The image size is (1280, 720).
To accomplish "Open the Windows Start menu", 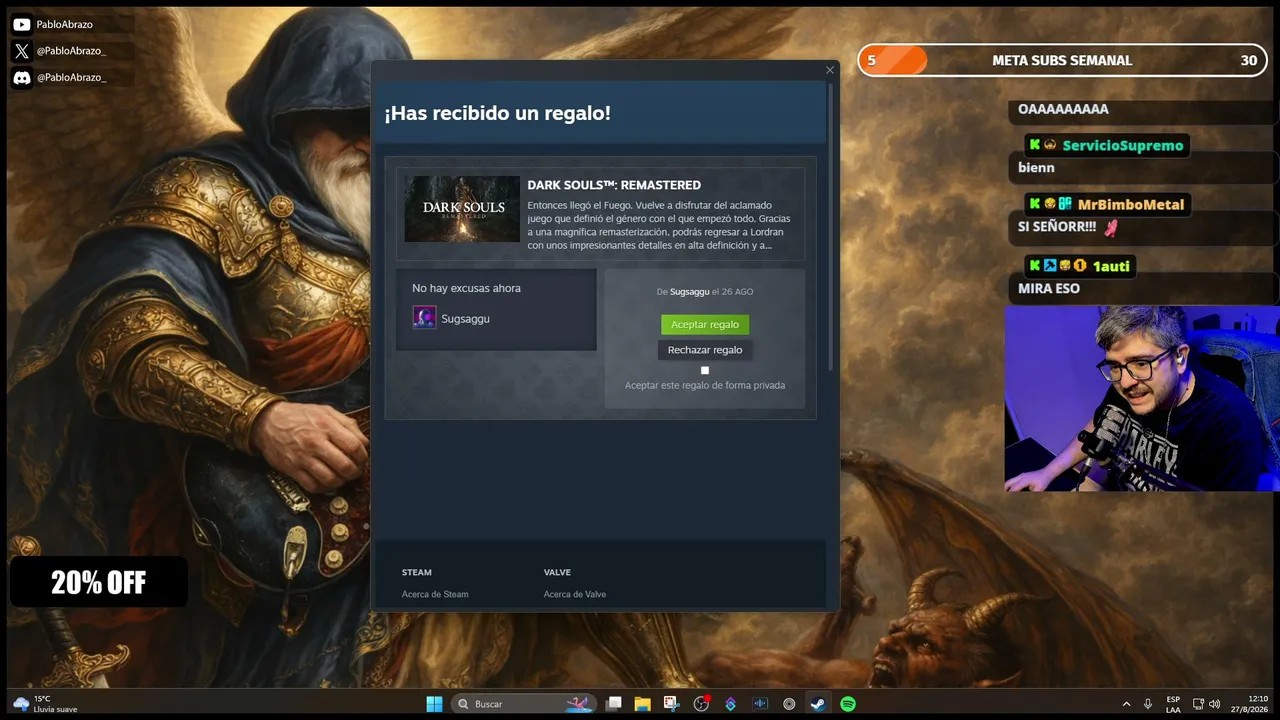I will [x=434, y=704].
